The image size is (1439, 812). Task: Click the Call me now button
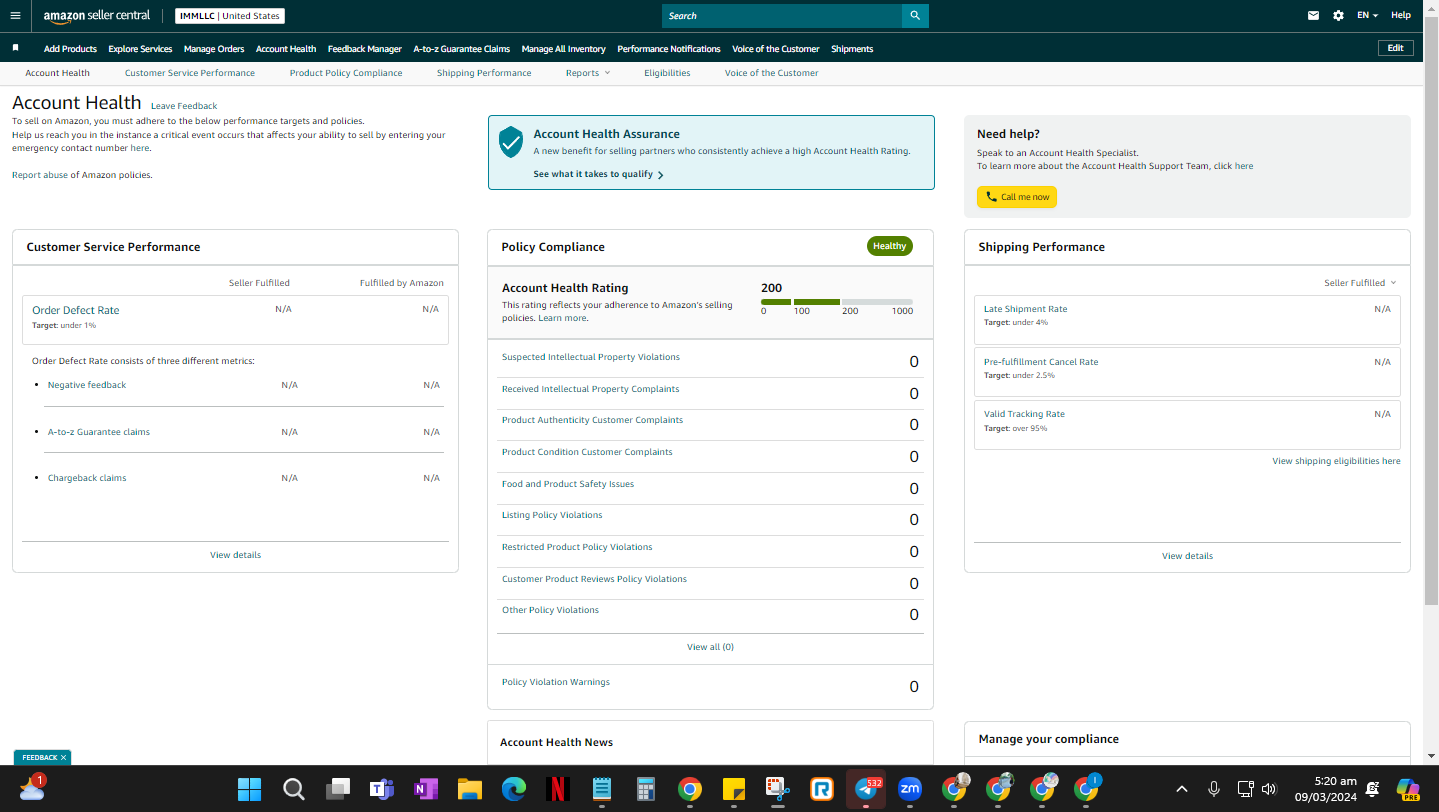[x=1017, y=197]
